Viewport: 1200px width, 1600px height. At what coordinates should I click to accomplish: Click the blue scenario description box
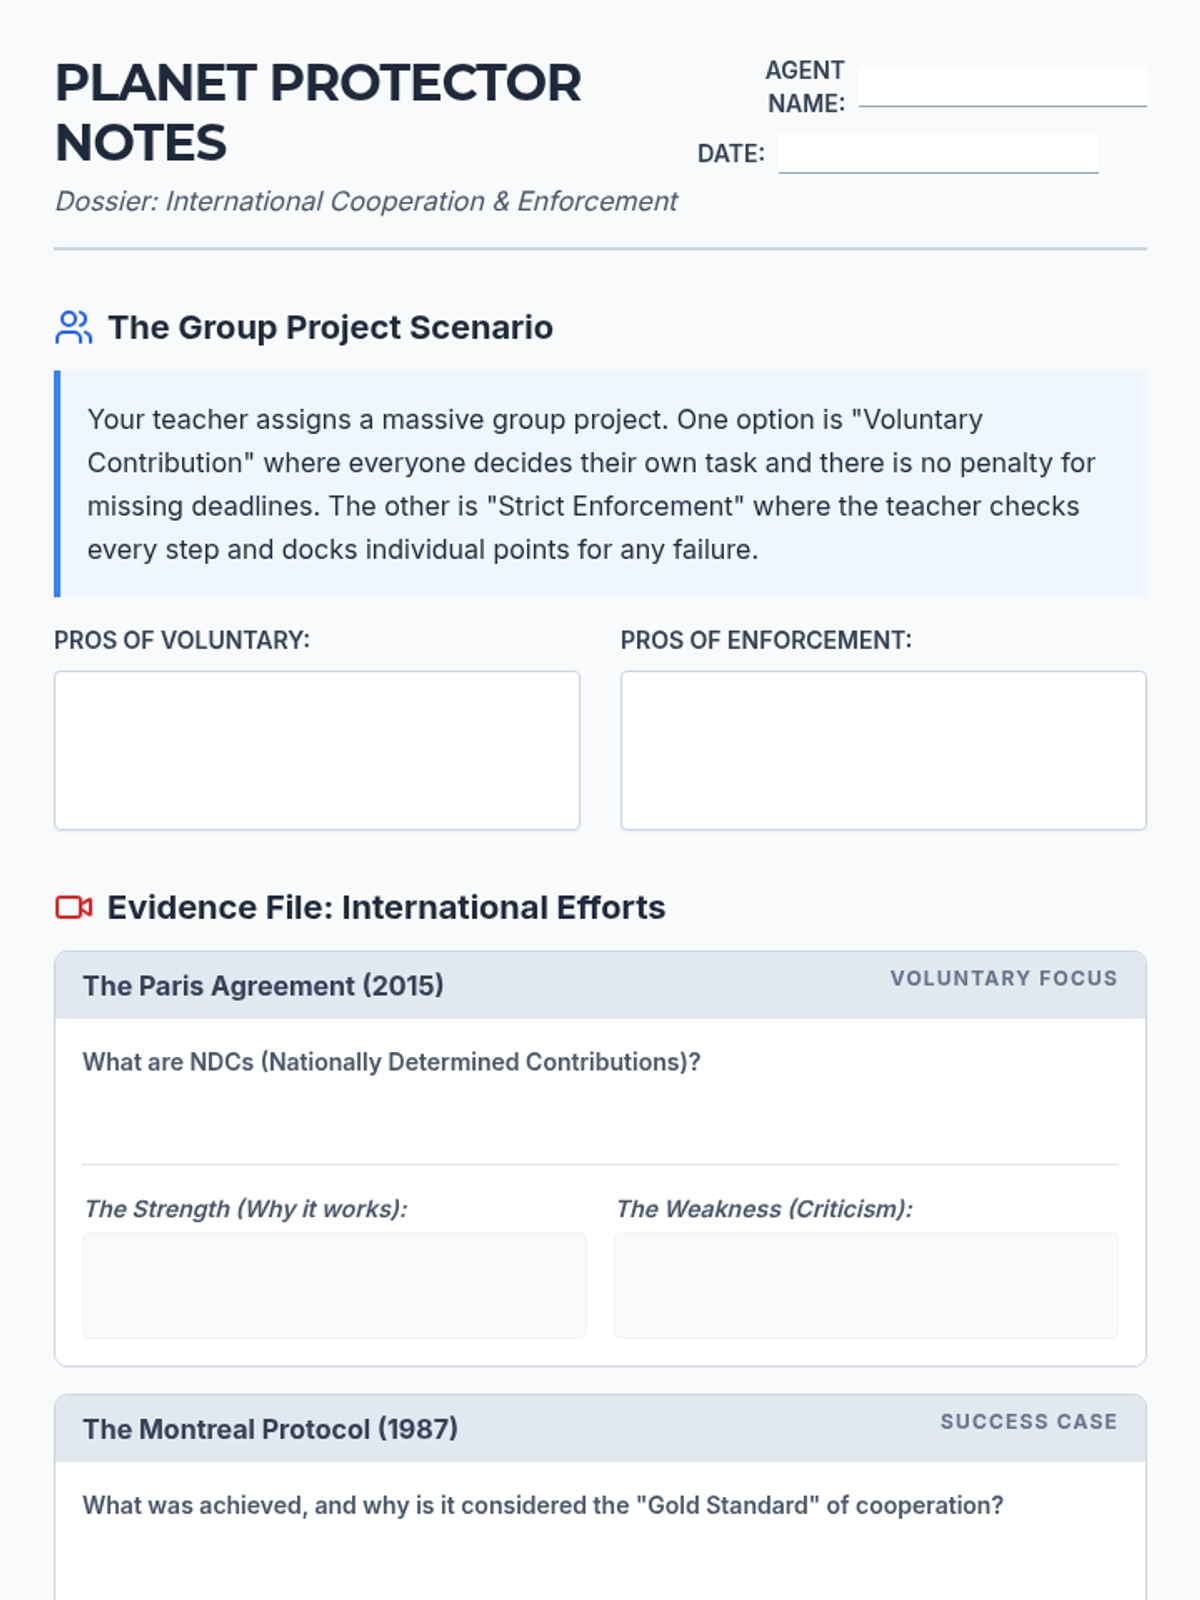(x=600, y=484)
